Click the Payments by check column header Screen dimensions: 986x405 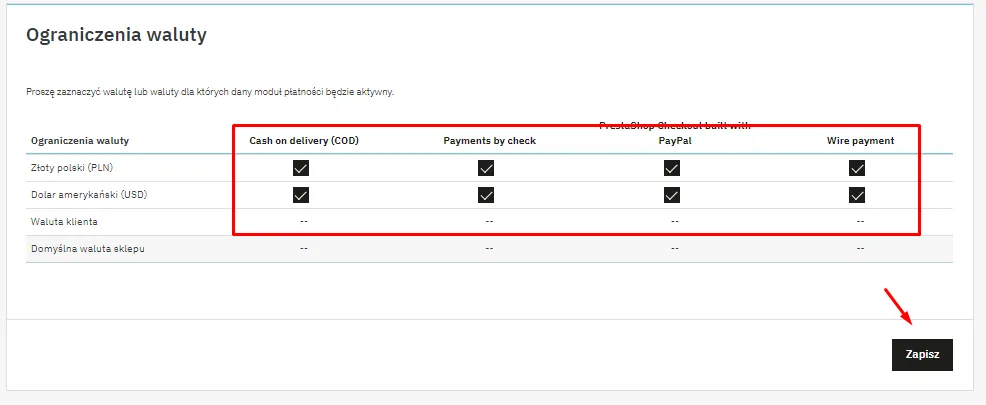(489, 141)
